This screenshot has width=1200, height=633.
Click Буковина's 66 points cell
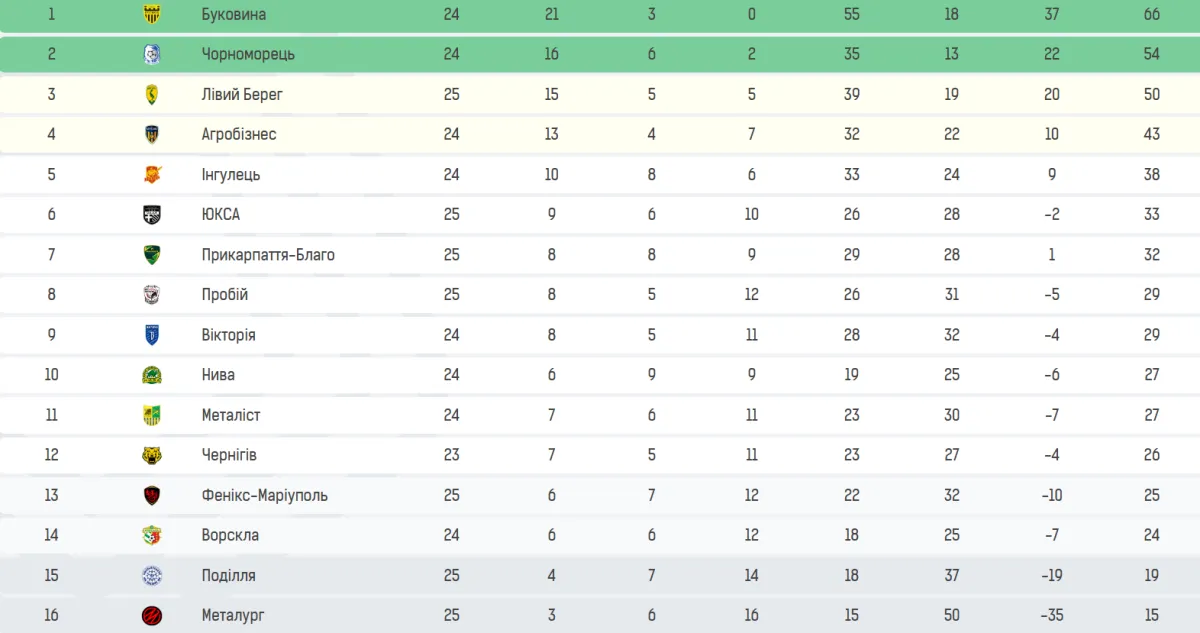1152,14
